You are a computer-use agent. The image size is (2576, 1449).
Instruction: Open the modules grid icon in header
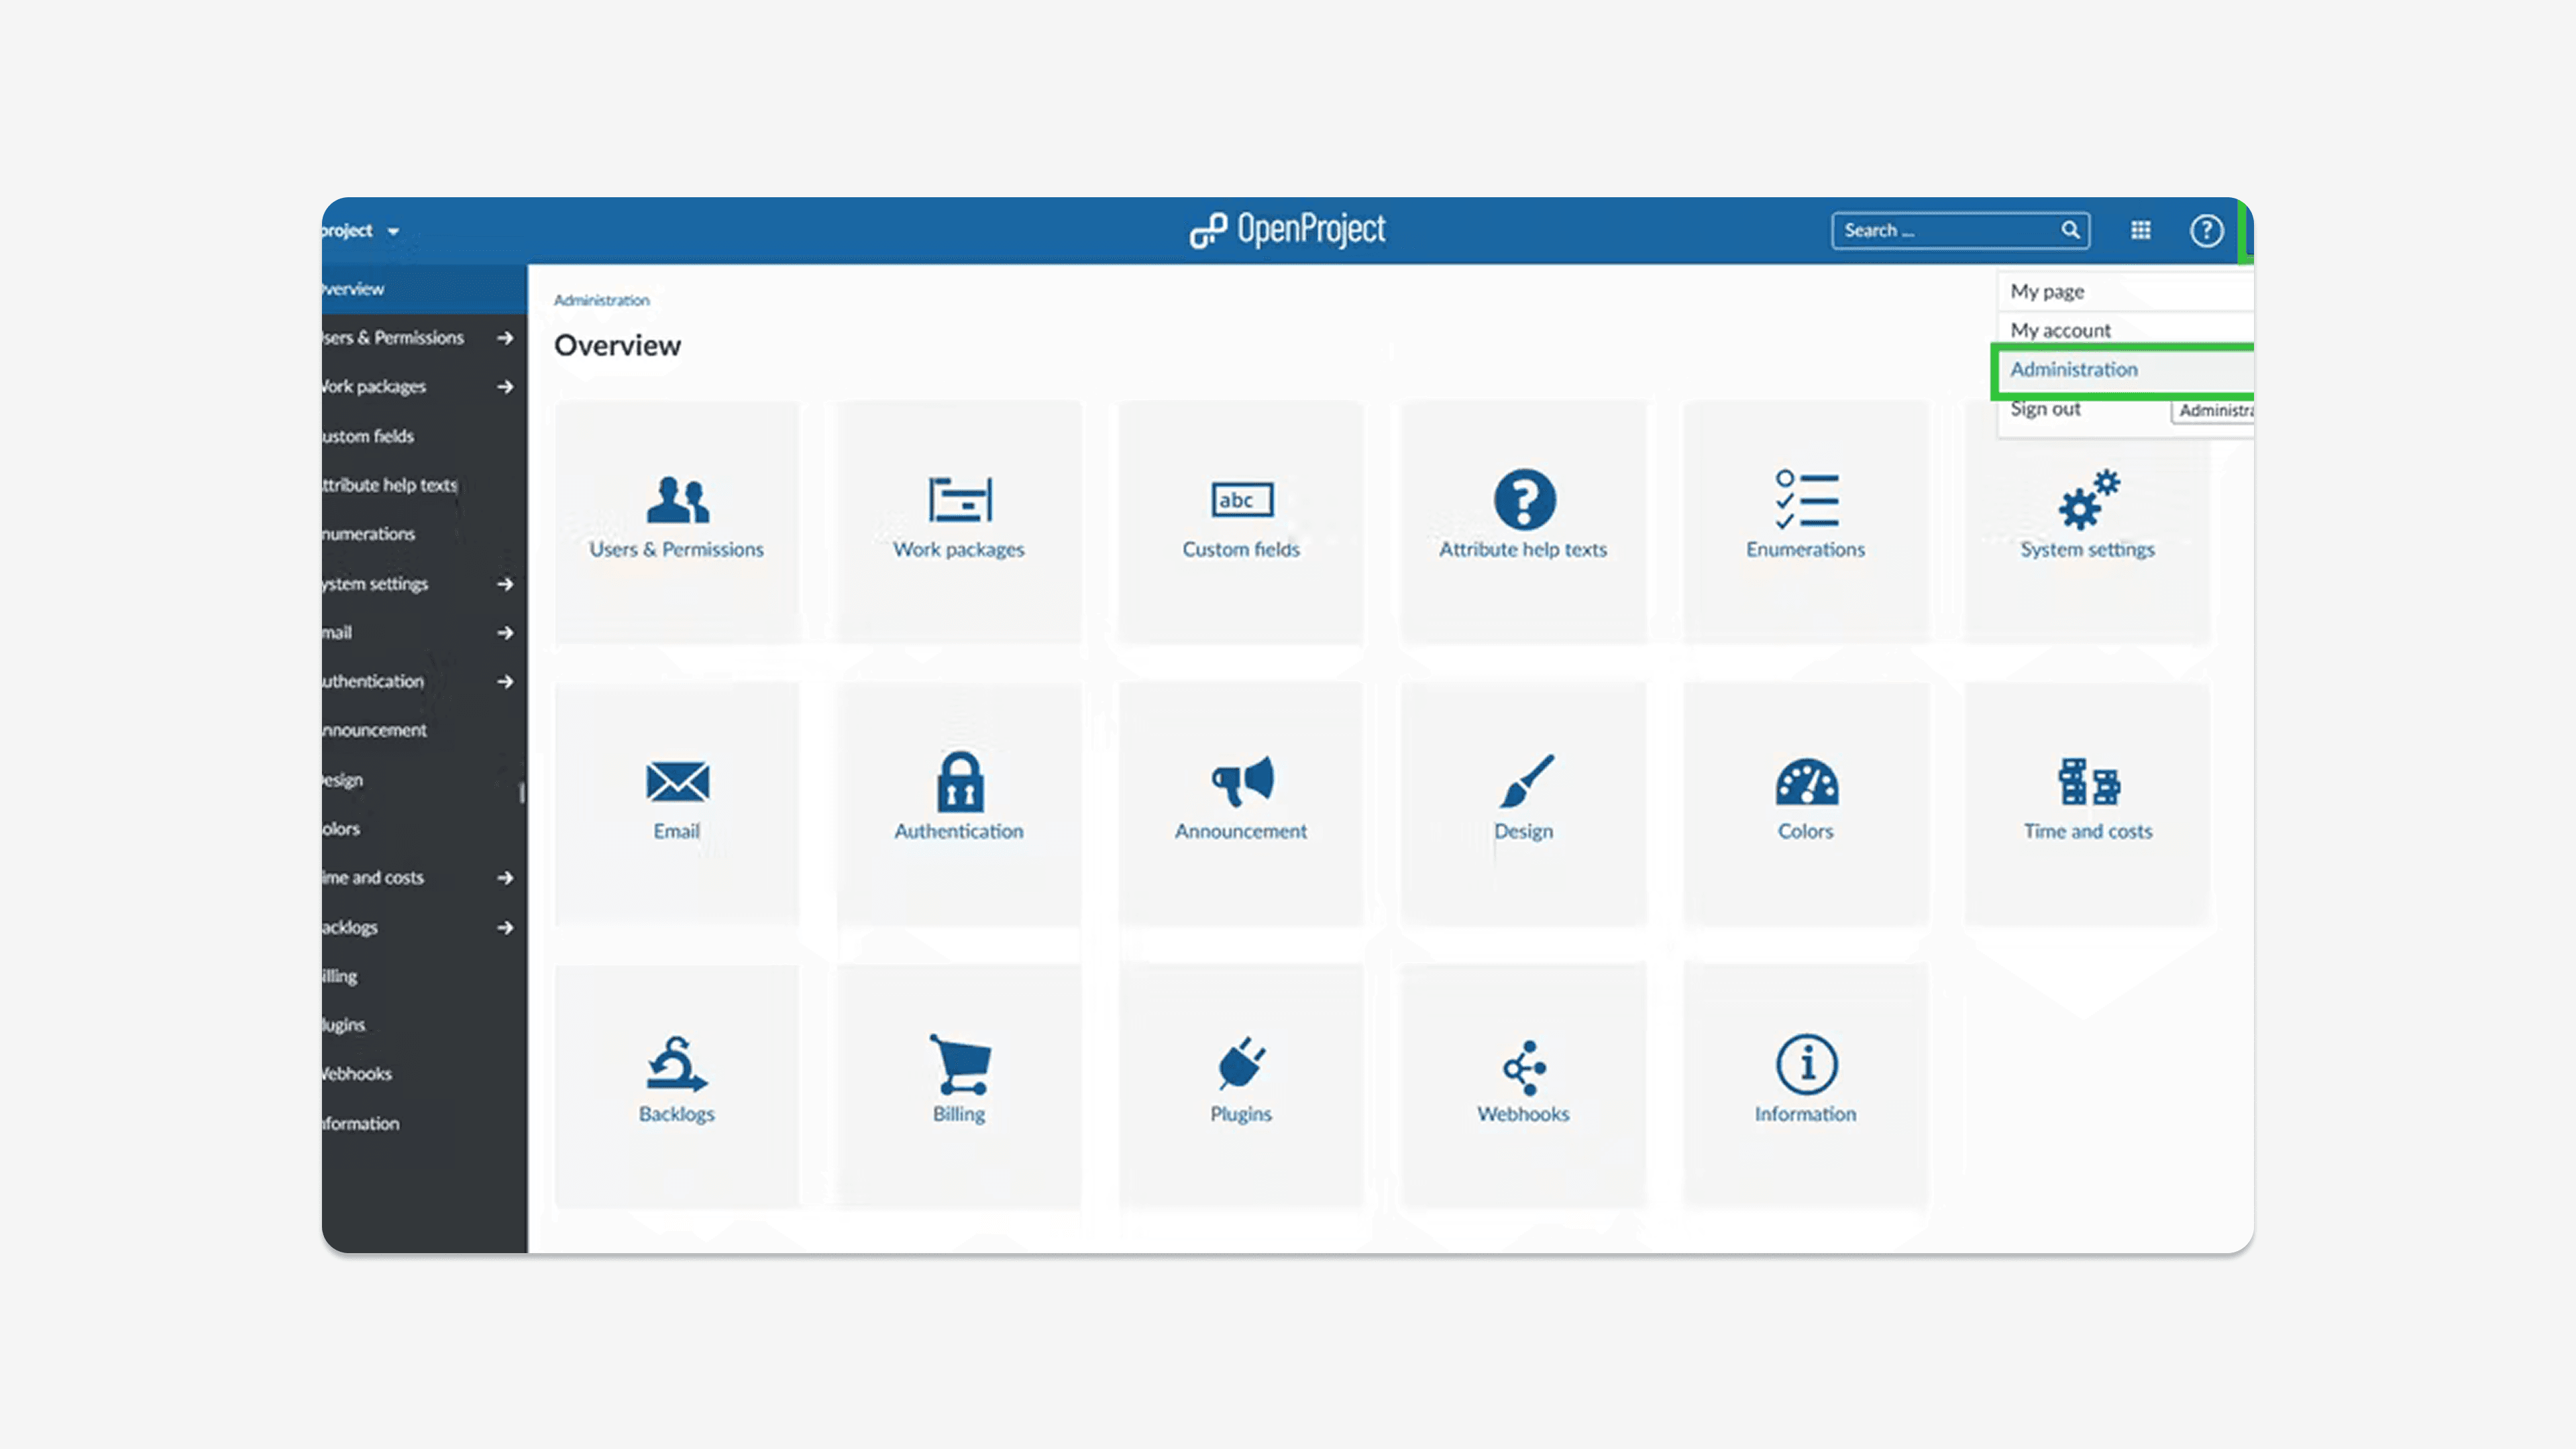tap(2141, 230)
